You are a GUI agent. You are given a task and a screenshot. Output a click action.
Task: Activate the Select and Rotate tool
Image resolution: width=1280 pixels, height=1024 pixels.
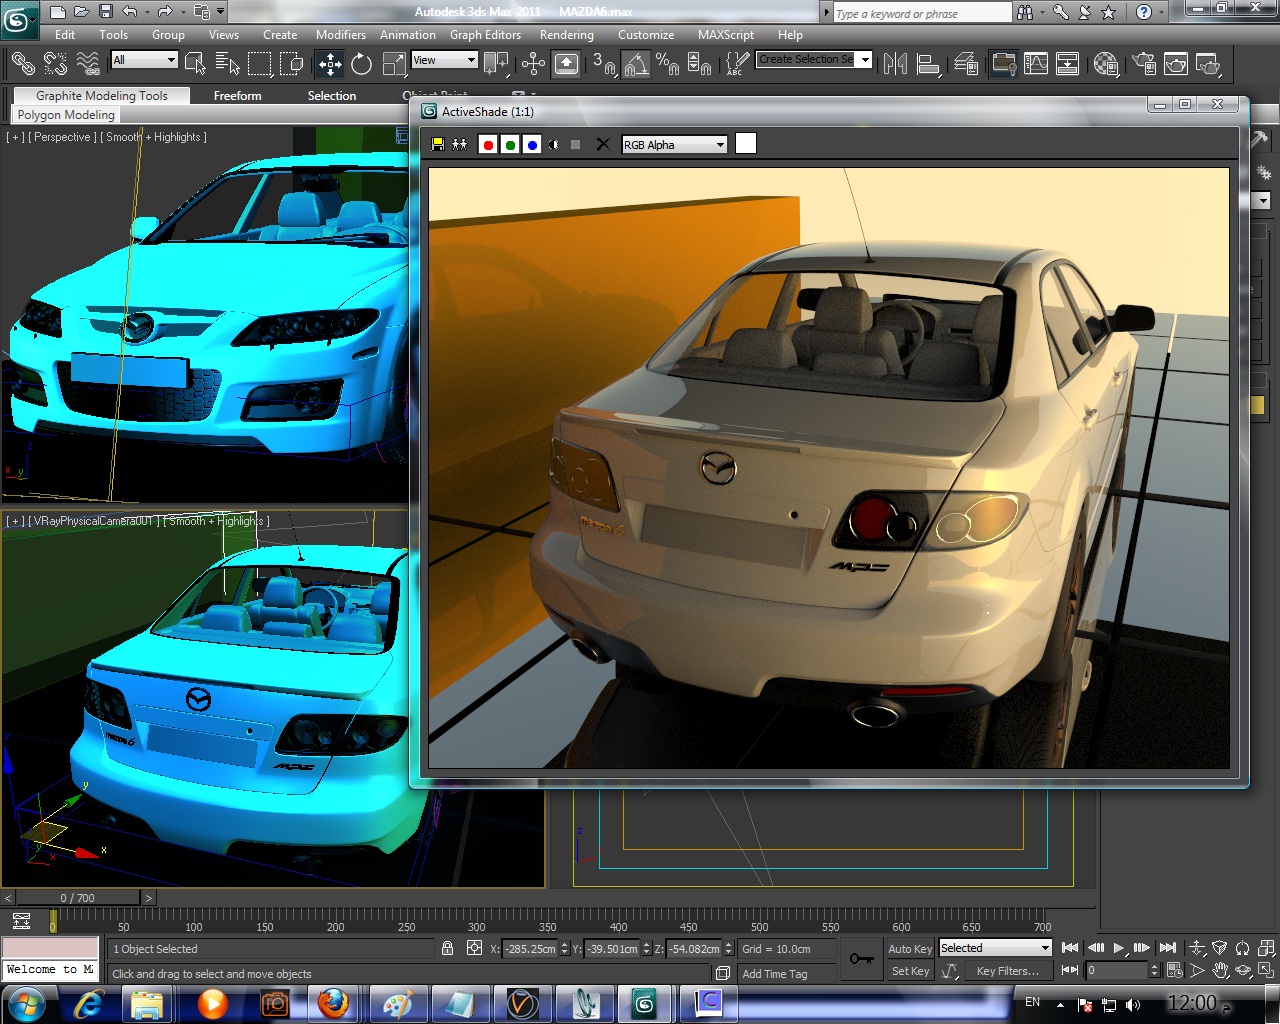click(361, 64)
